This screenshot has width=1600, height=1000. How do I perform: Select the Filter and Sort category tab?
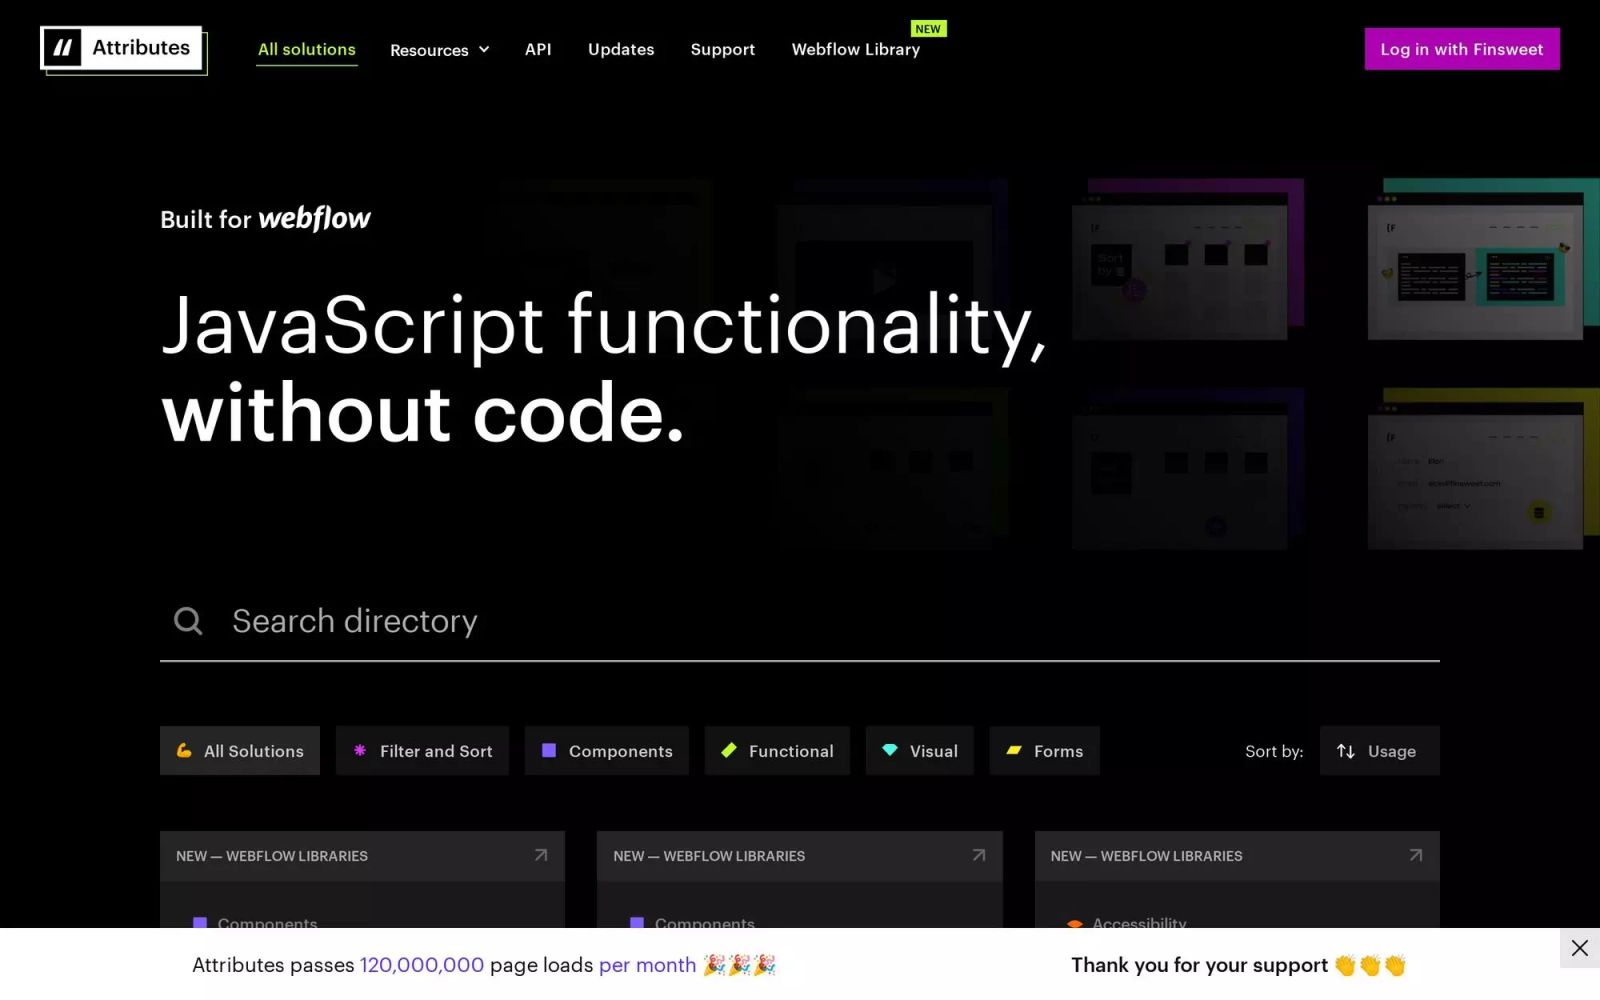coord(422,751)
